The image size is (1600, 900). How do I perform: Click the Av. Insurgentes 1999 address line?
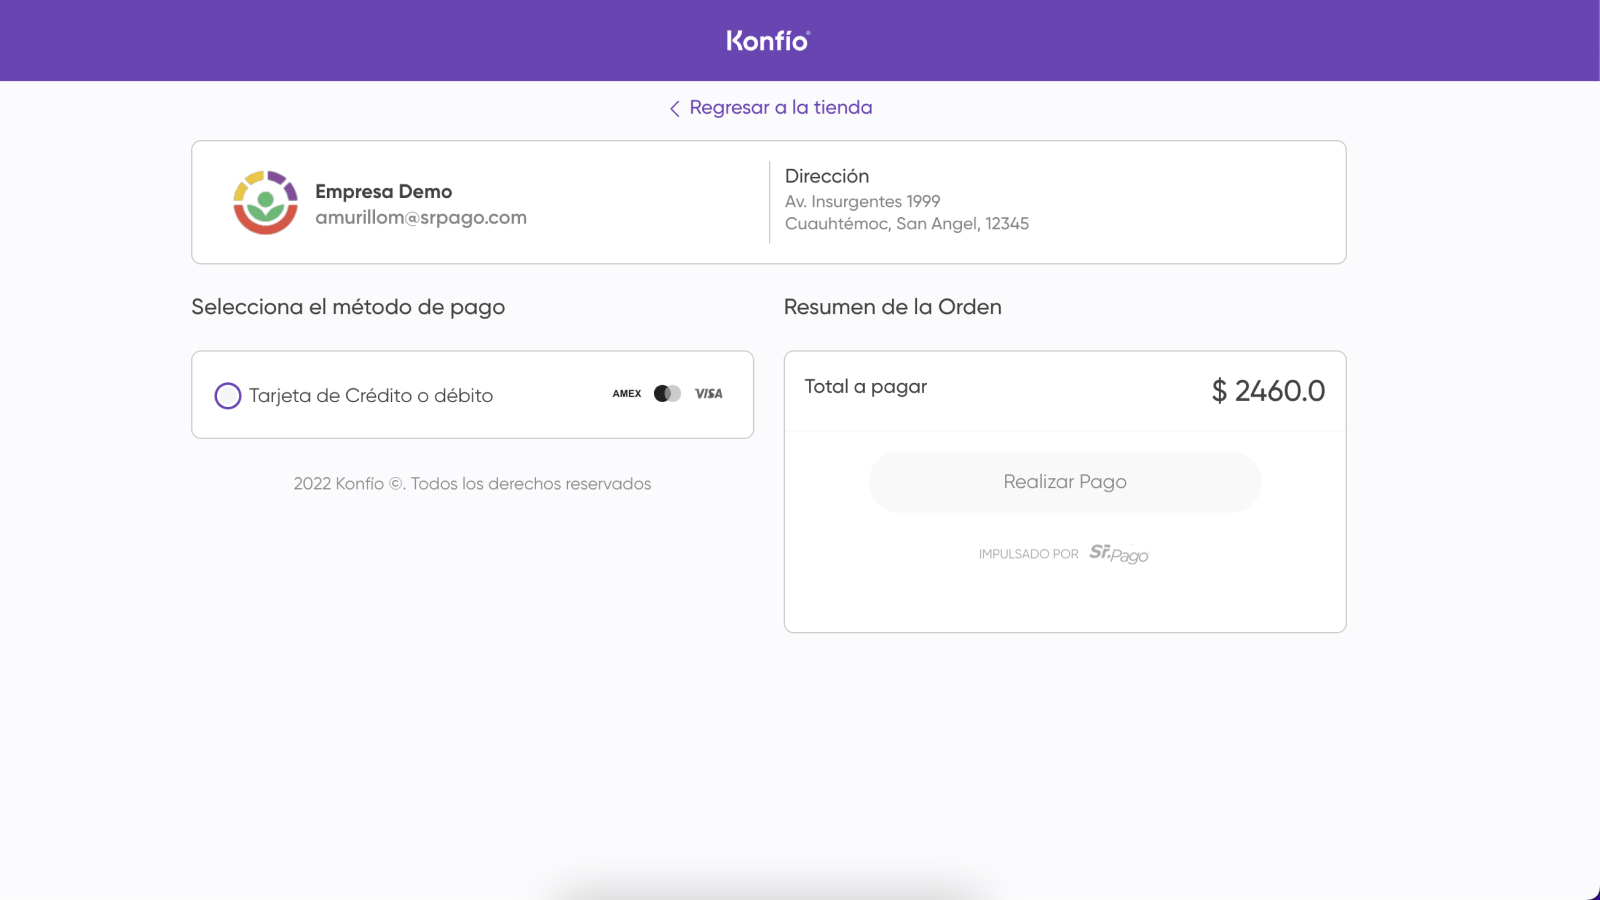click(x=862, y=201)
